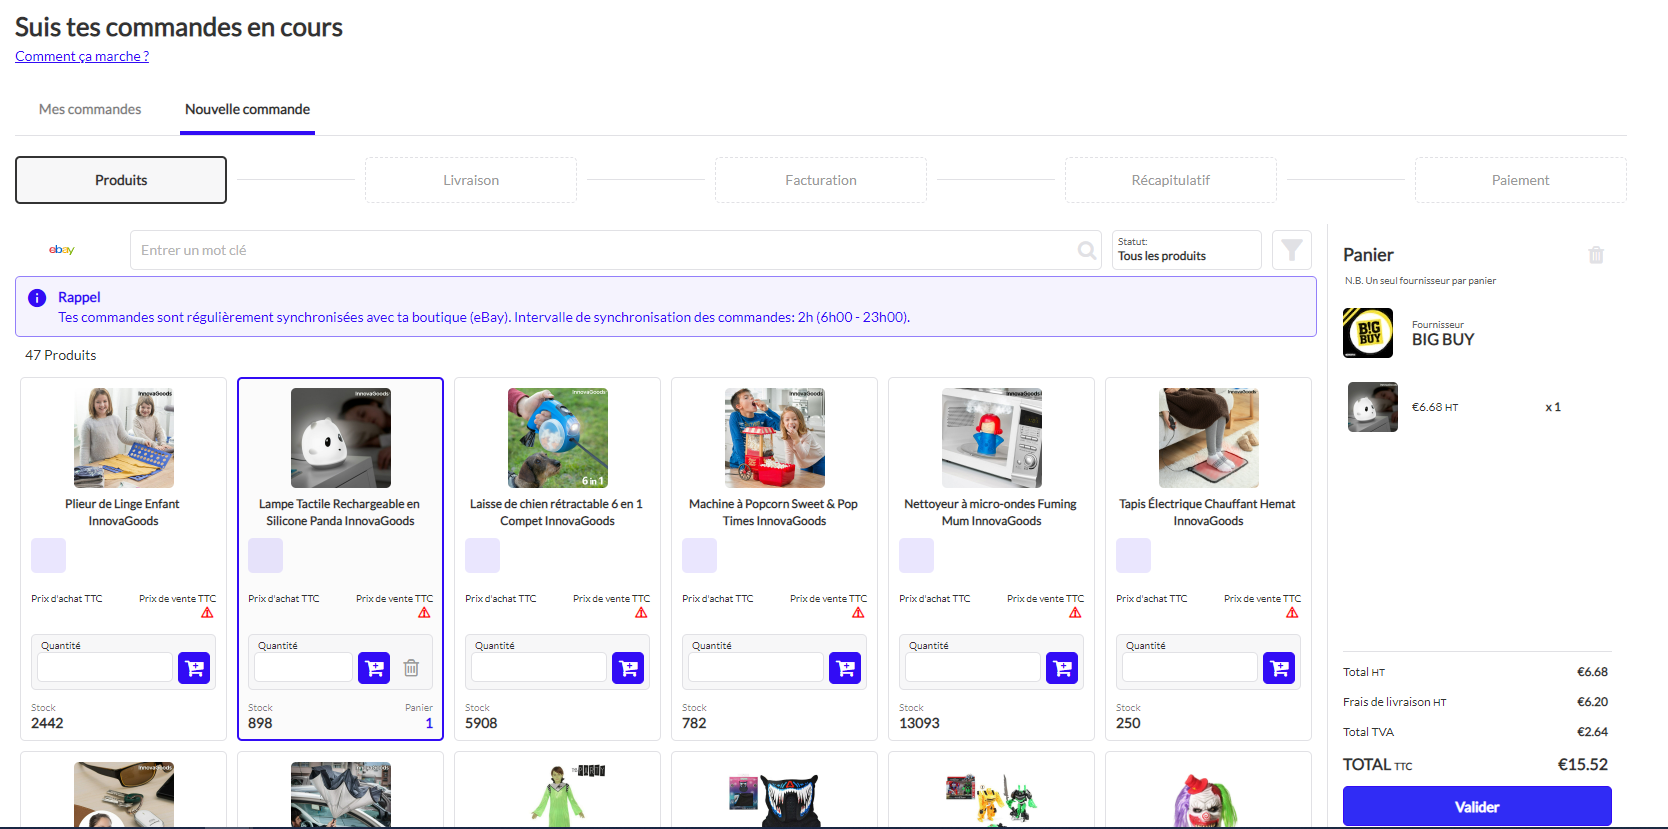Go to the Paiement step
This screenshot has height=829, width=1668.
click(1521, 180)
